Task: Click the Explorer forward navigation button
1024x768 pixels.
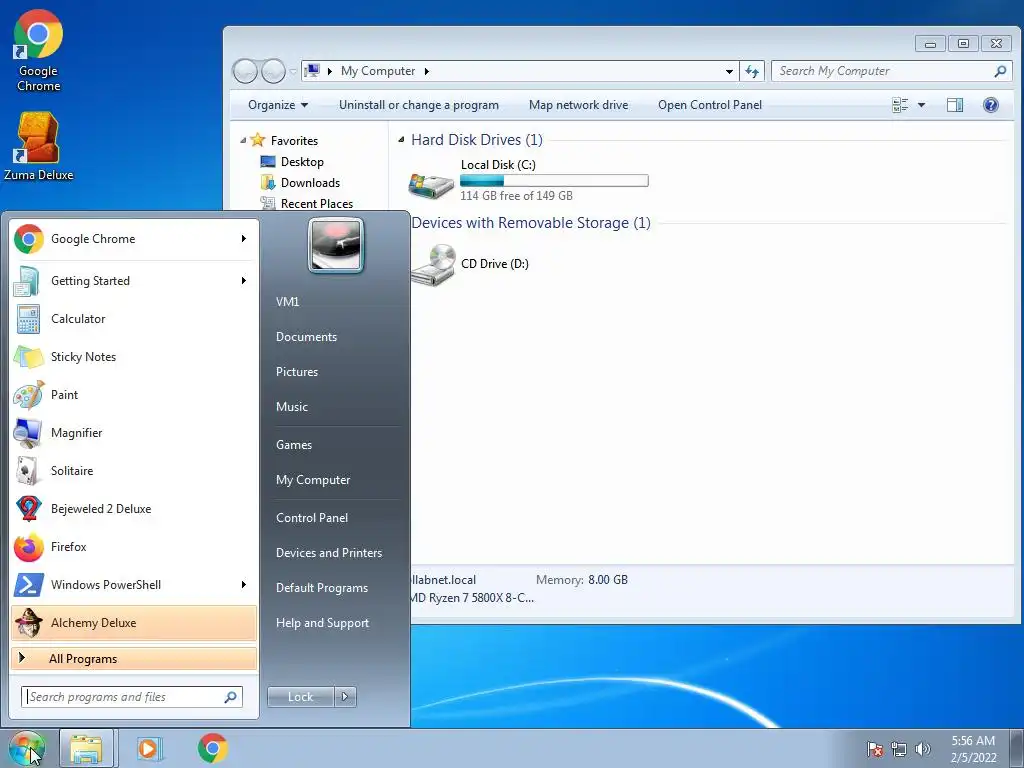Action: click(273, 71)
